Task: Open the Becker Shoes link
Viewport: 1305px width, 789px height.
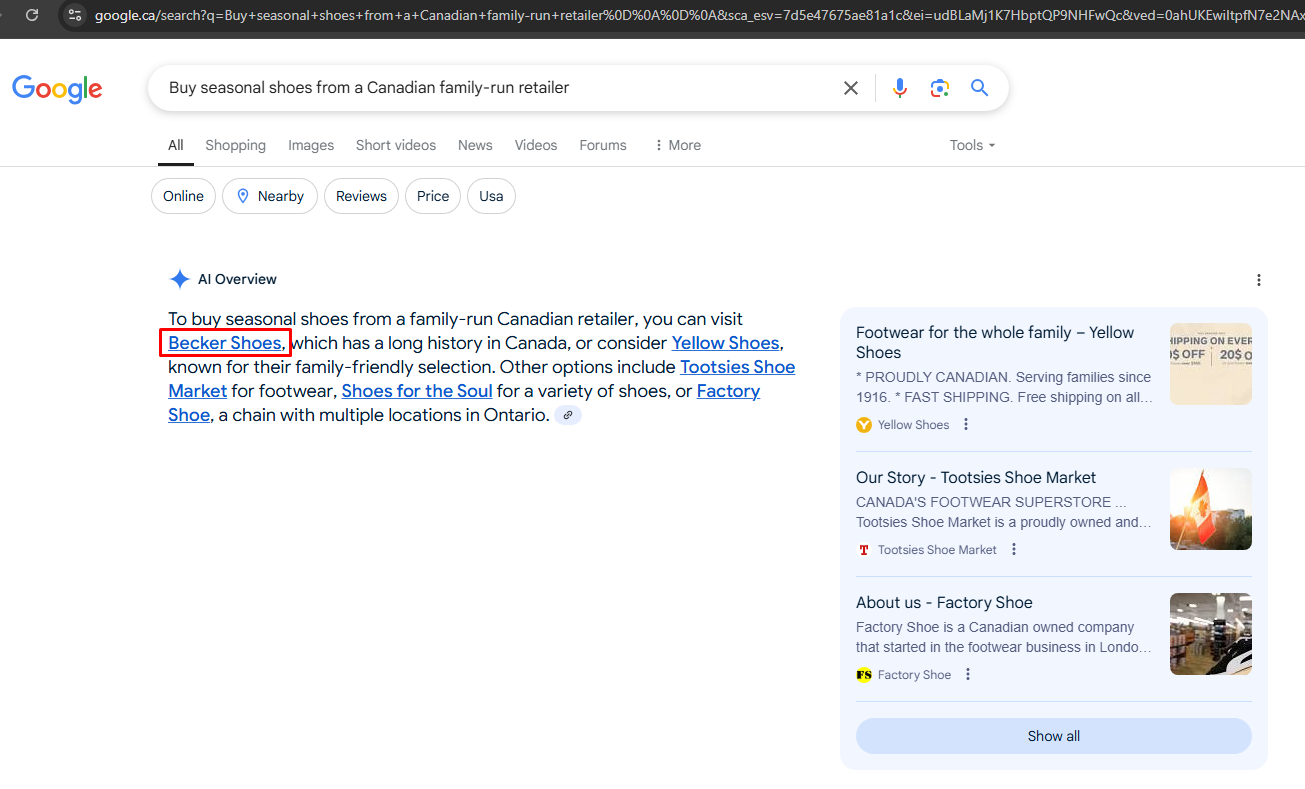Action: [x=225, y=343]
